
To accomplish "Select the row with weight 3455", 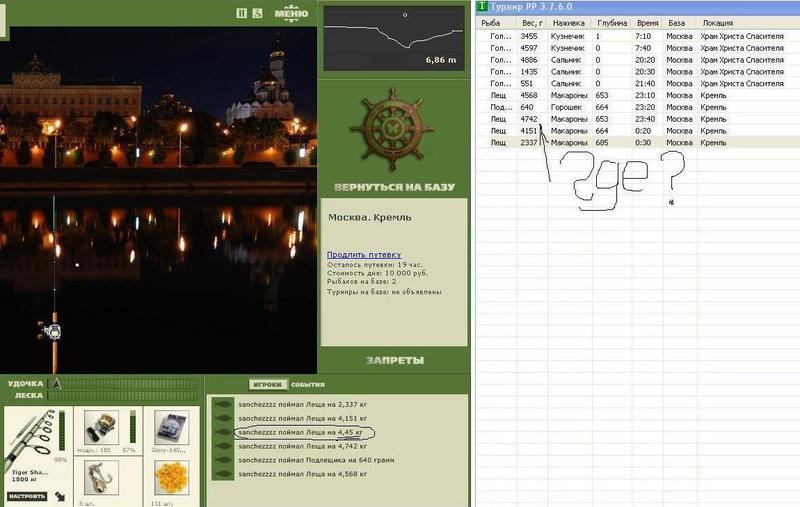I will (638, 36).
